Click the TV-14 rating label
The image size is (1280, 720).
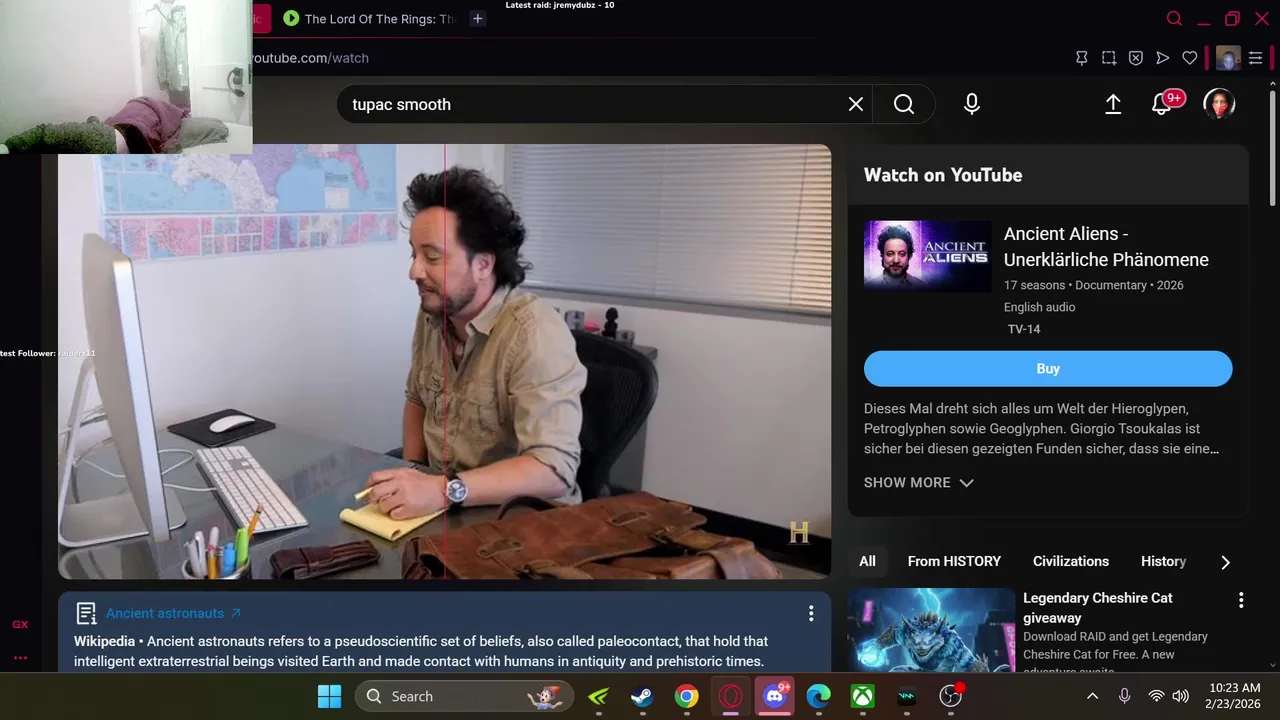1024,329
